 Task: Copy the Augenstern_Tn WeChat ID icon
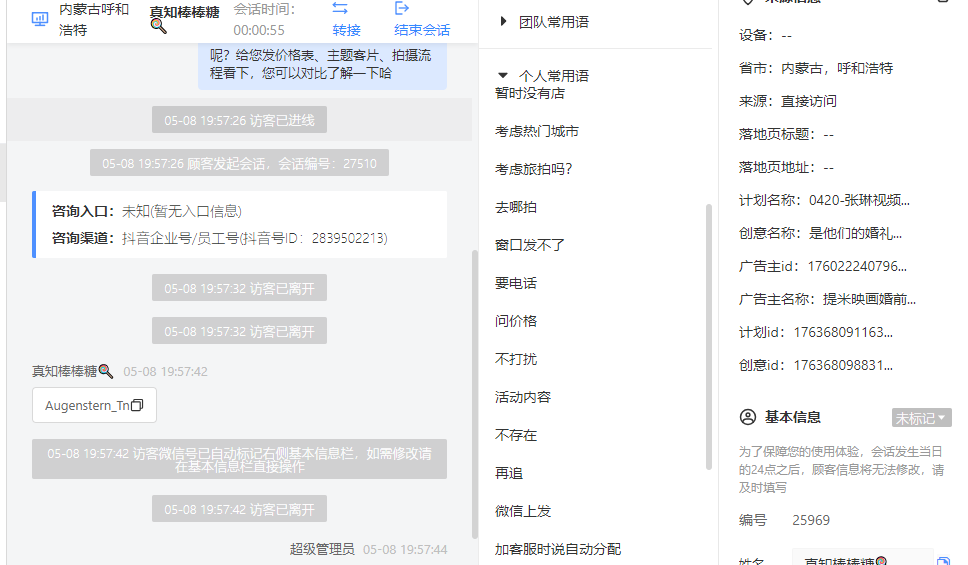(x=137, y=405)
